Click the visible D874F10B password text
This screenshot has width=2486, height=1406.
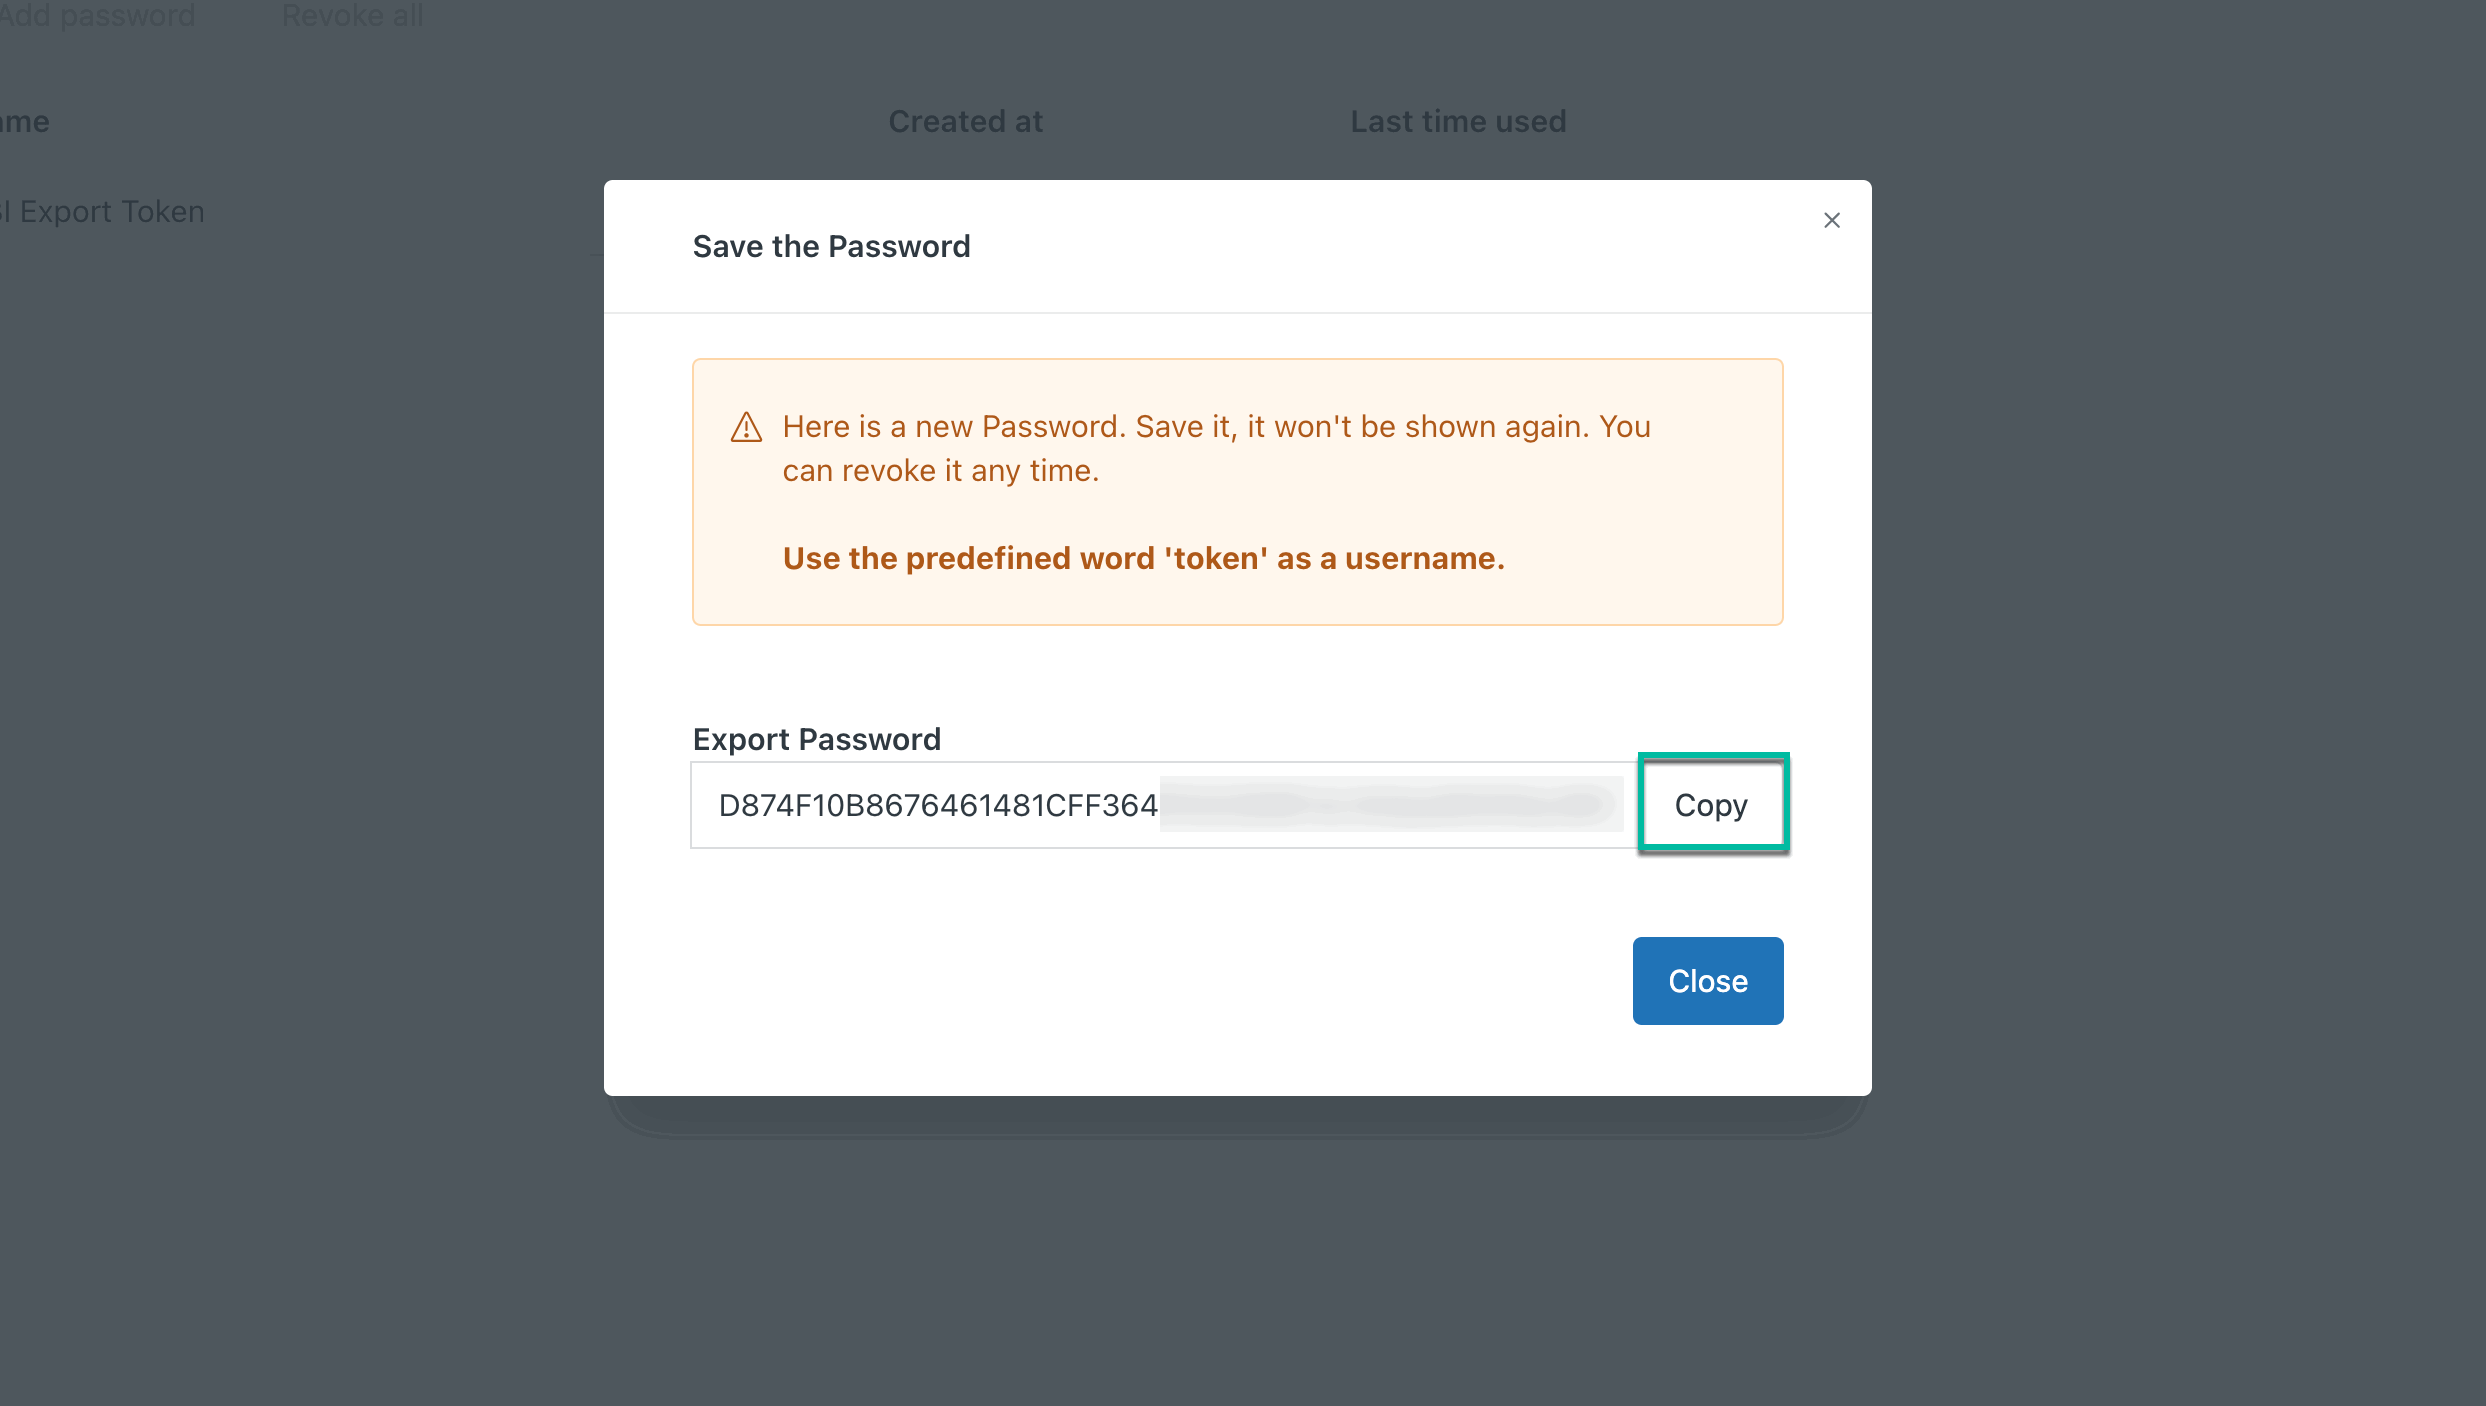pos(937,805)
